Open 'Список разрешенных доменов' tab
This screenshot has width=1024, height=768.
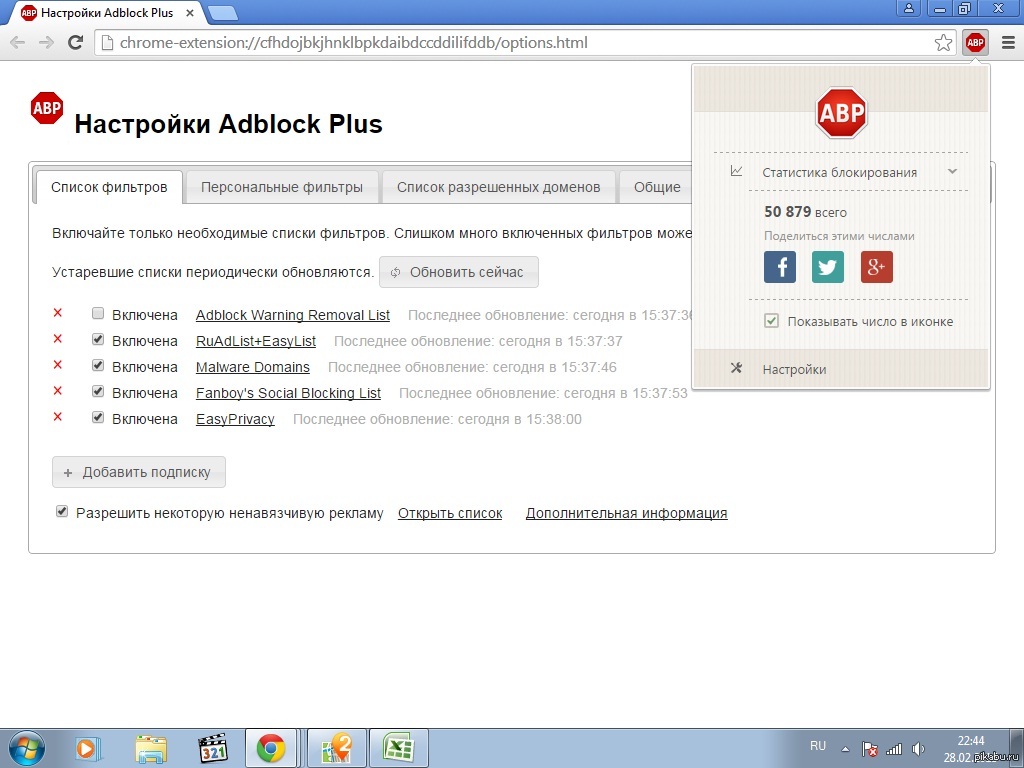click(x=498, y=187)
